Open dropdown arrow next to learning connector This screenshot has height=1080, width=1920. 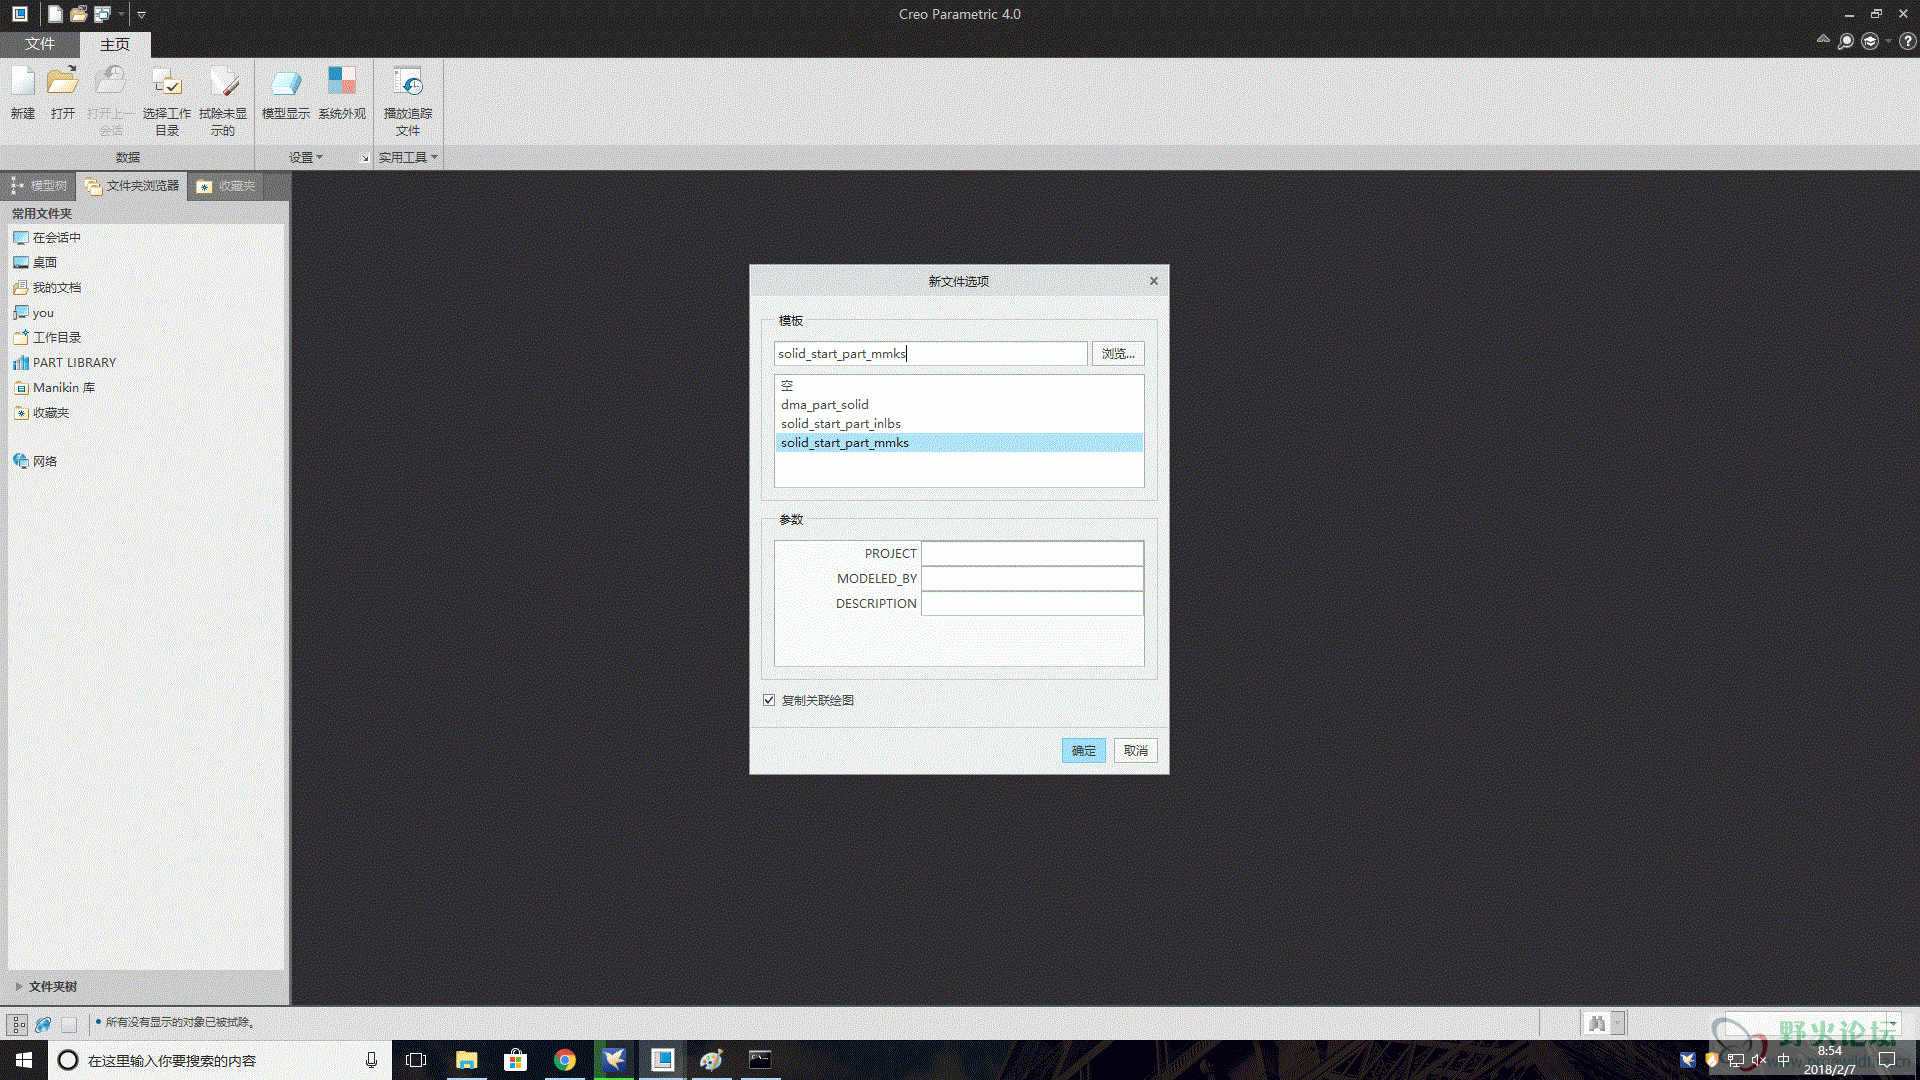coord(1888,41)
